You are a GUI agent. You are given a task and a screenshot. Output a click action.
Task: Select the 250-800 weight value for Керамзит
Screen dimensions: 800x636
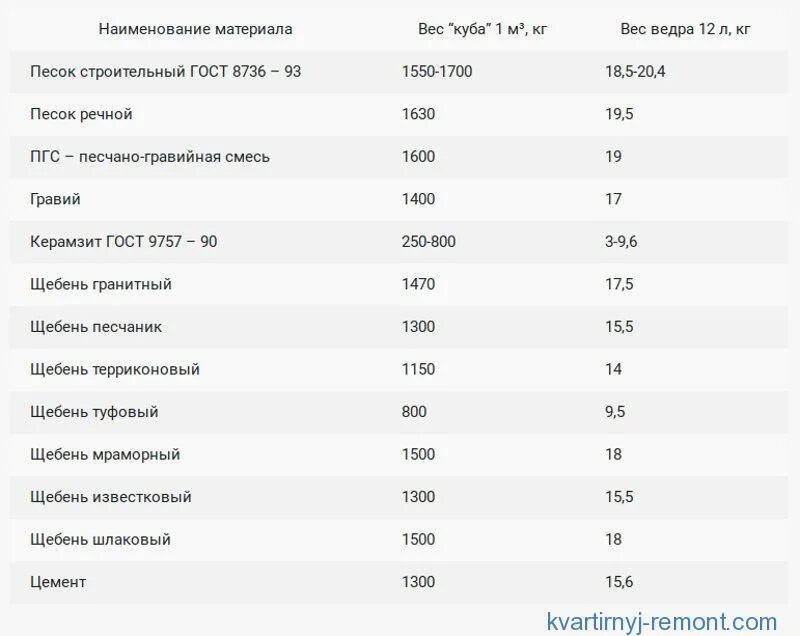[429, 241]
